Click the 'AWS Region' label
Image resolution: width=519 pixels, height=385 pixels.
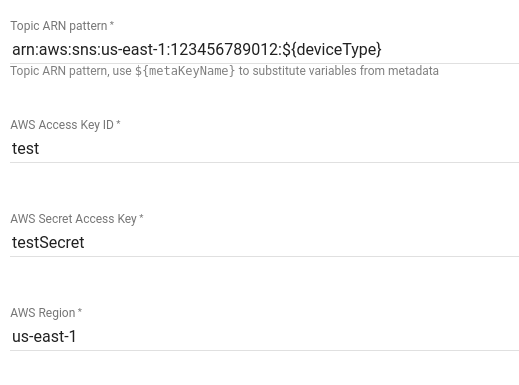pyautogui.click(x=43, y=313)
